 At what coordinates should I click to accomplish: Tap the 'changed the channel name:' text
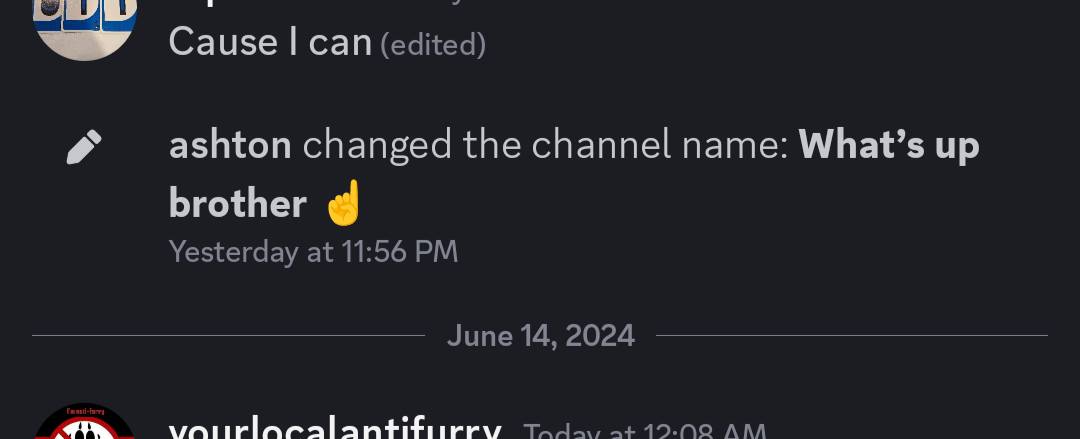click(x=545, y=146)
